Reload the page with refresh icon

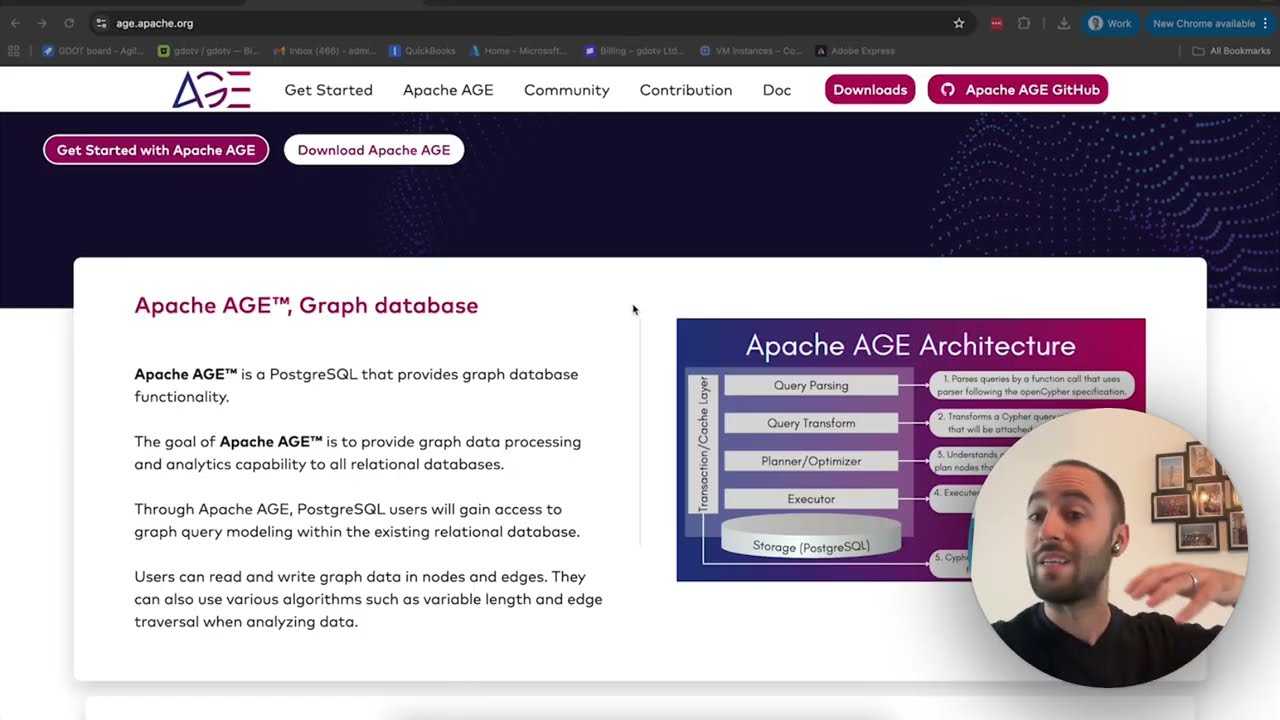click(x=69, y=23)
